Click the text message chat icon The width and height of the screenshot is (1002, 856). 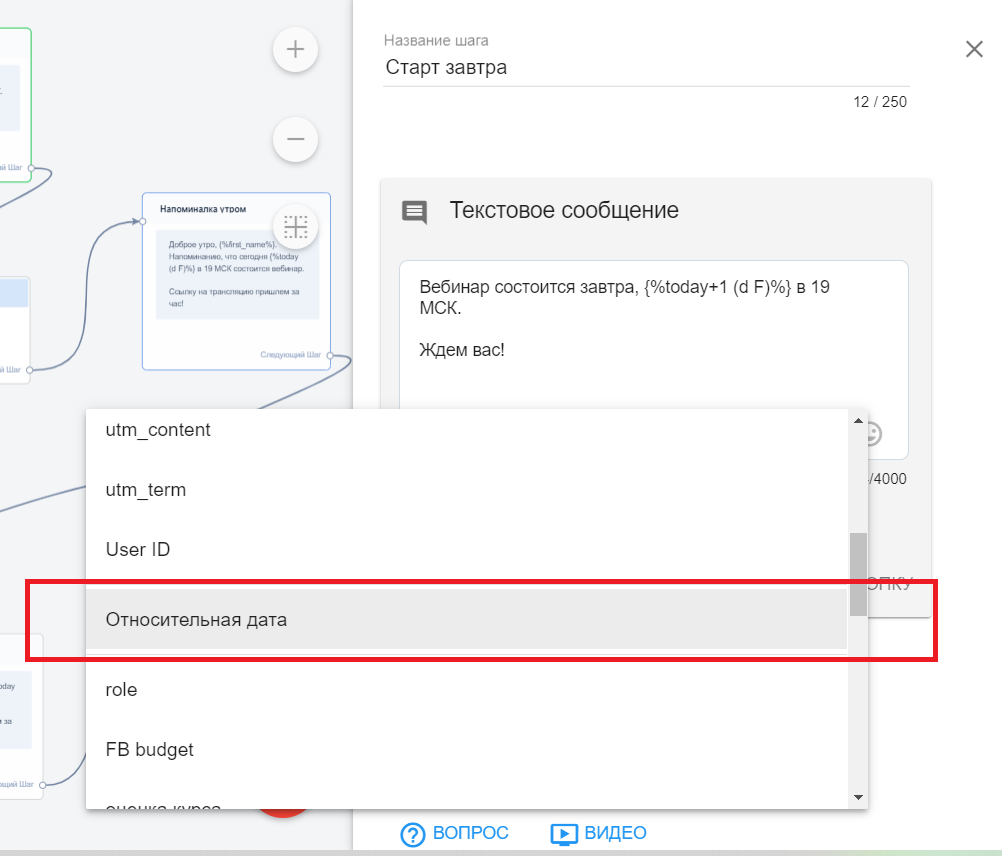pos(414,211)
